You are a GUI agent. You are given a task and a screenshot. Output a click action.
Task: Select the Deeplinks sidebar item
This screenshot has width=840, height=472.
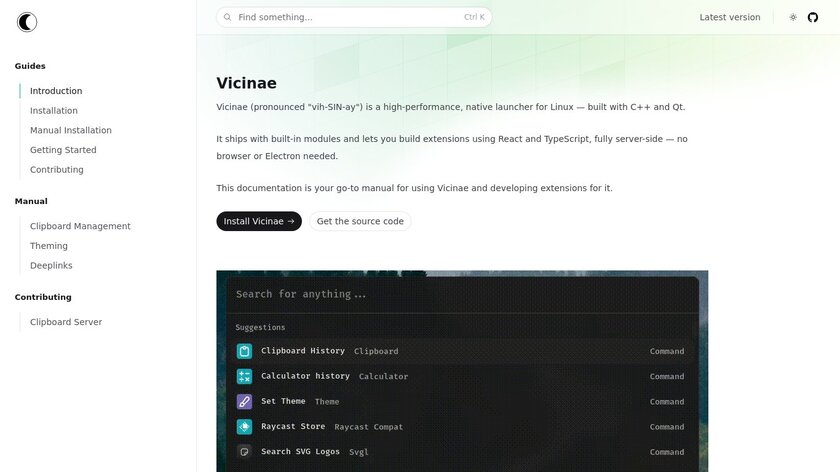[51, 266]
